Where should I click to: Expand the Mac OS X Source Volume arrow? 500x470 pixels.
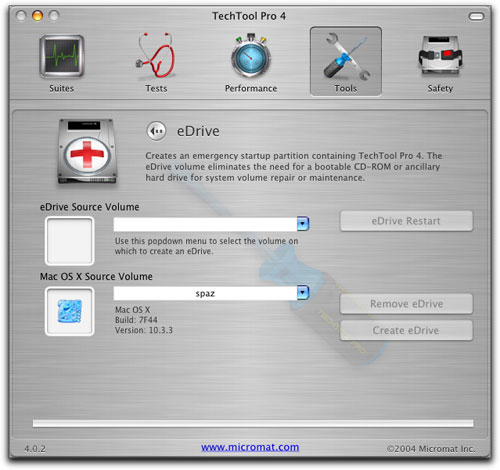(303, 293)
